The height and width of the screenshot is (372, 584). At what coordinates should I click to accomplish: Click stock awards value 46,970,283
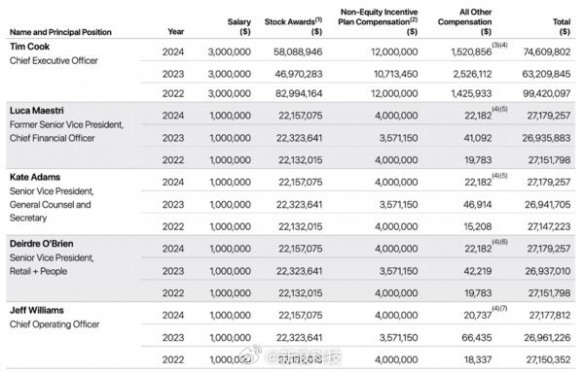[x=298, y=74]
